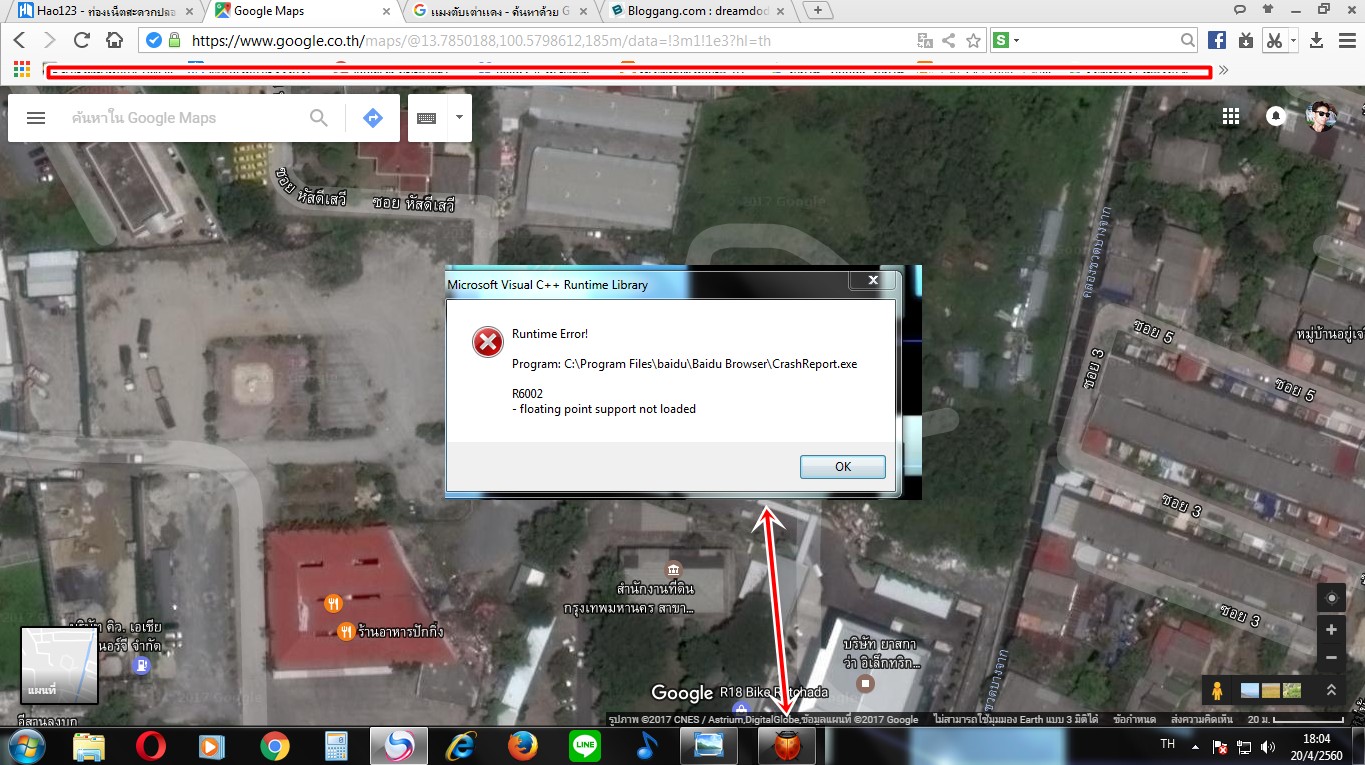Open the Google Maps hamburger menu
Image resolution: width=1365 pixels, height=765 pixels.
point(36,118)
